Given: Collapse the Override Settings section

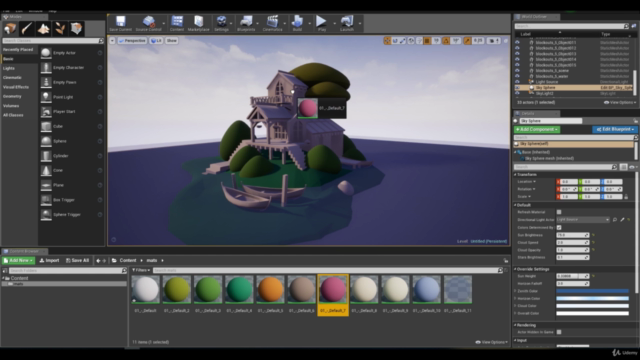Looking at the screenshot, I should 515,269.
